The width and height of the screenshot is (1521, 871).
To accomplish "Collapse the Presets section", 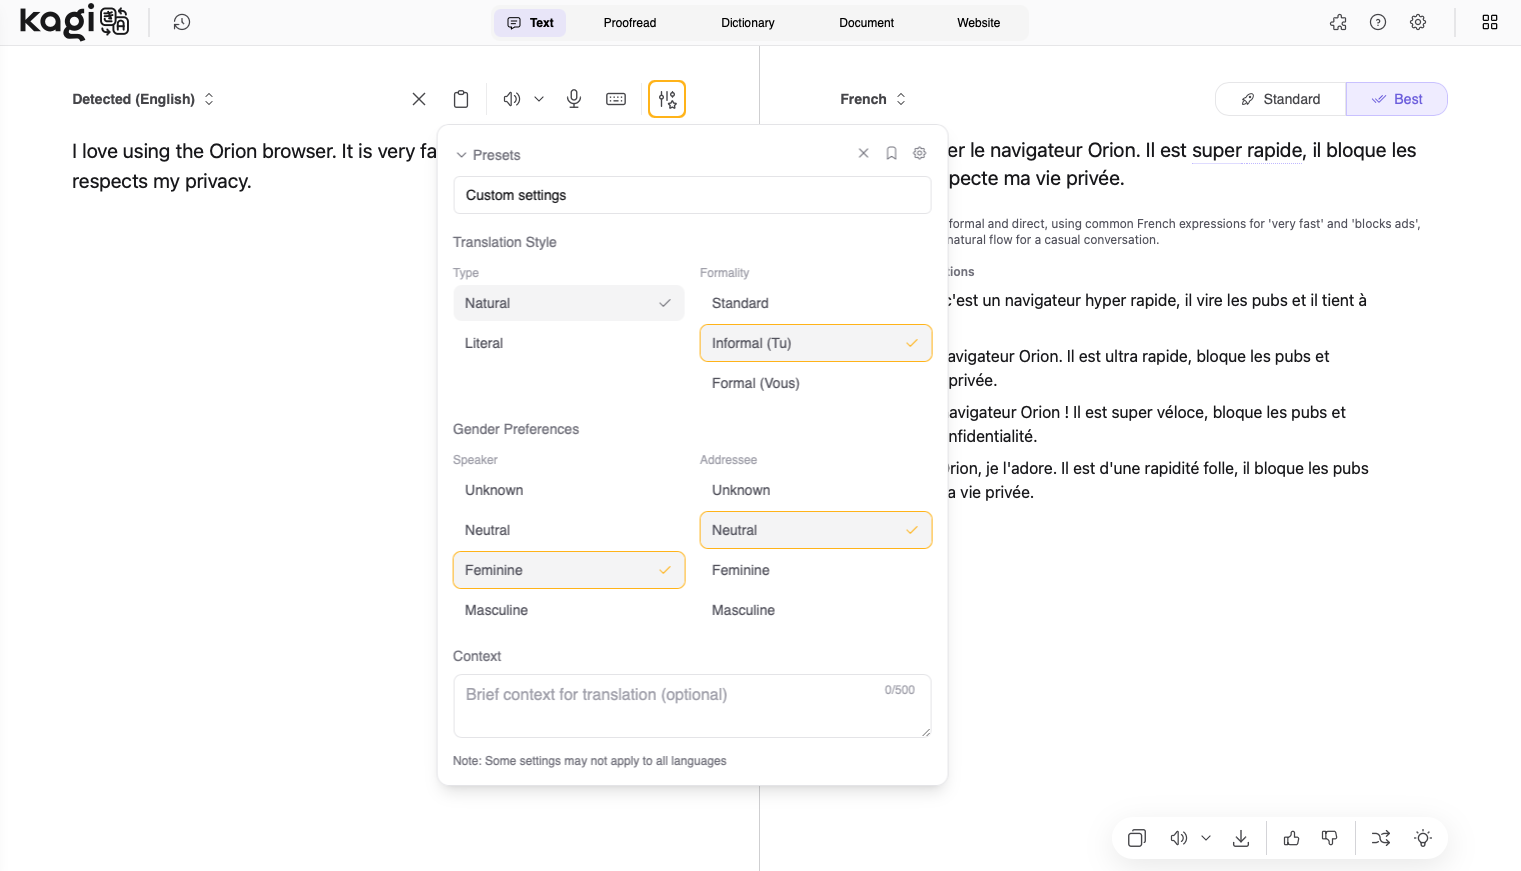I will coord(488,155).
